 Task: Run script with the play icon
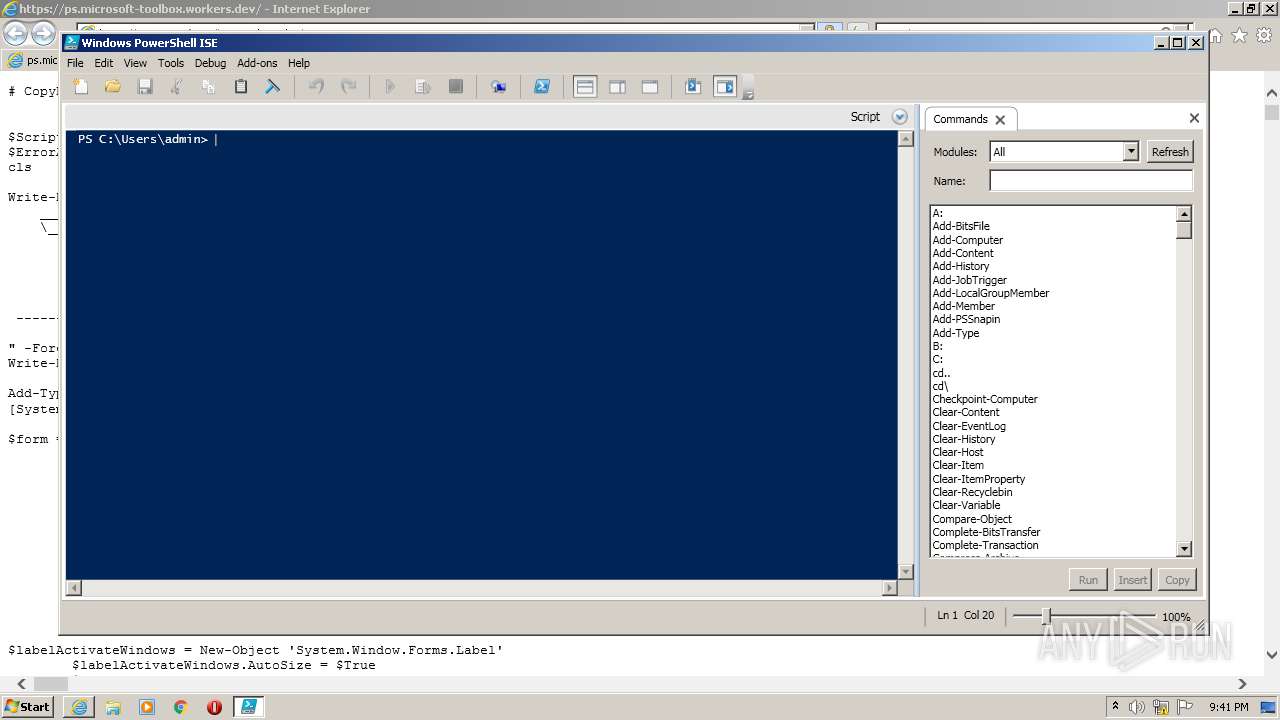click(x=391, y=87)
